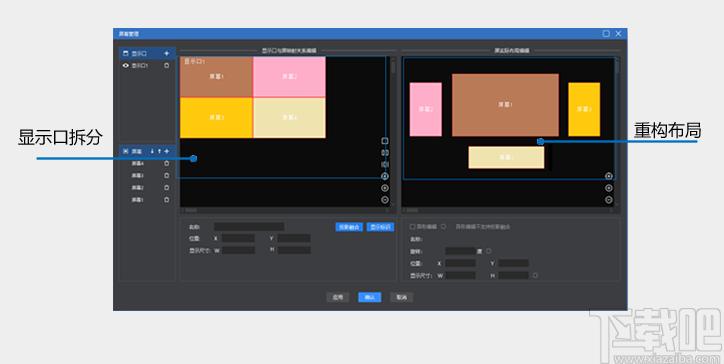Select the pink screen block in the mapping canvas
This screenshot has height=364, width=724.
[x=289, y=77]
